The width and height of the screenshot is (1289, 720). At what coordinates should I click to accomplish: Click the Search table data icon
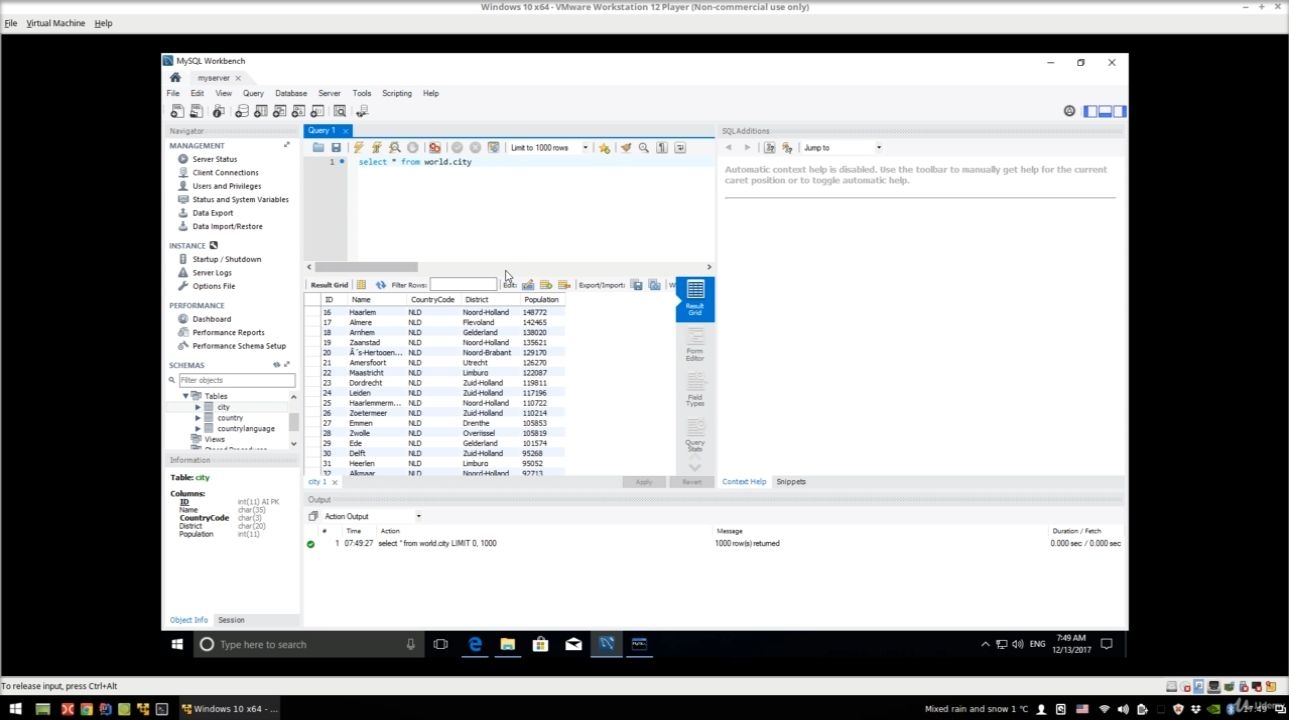click(x=340, y=111)
